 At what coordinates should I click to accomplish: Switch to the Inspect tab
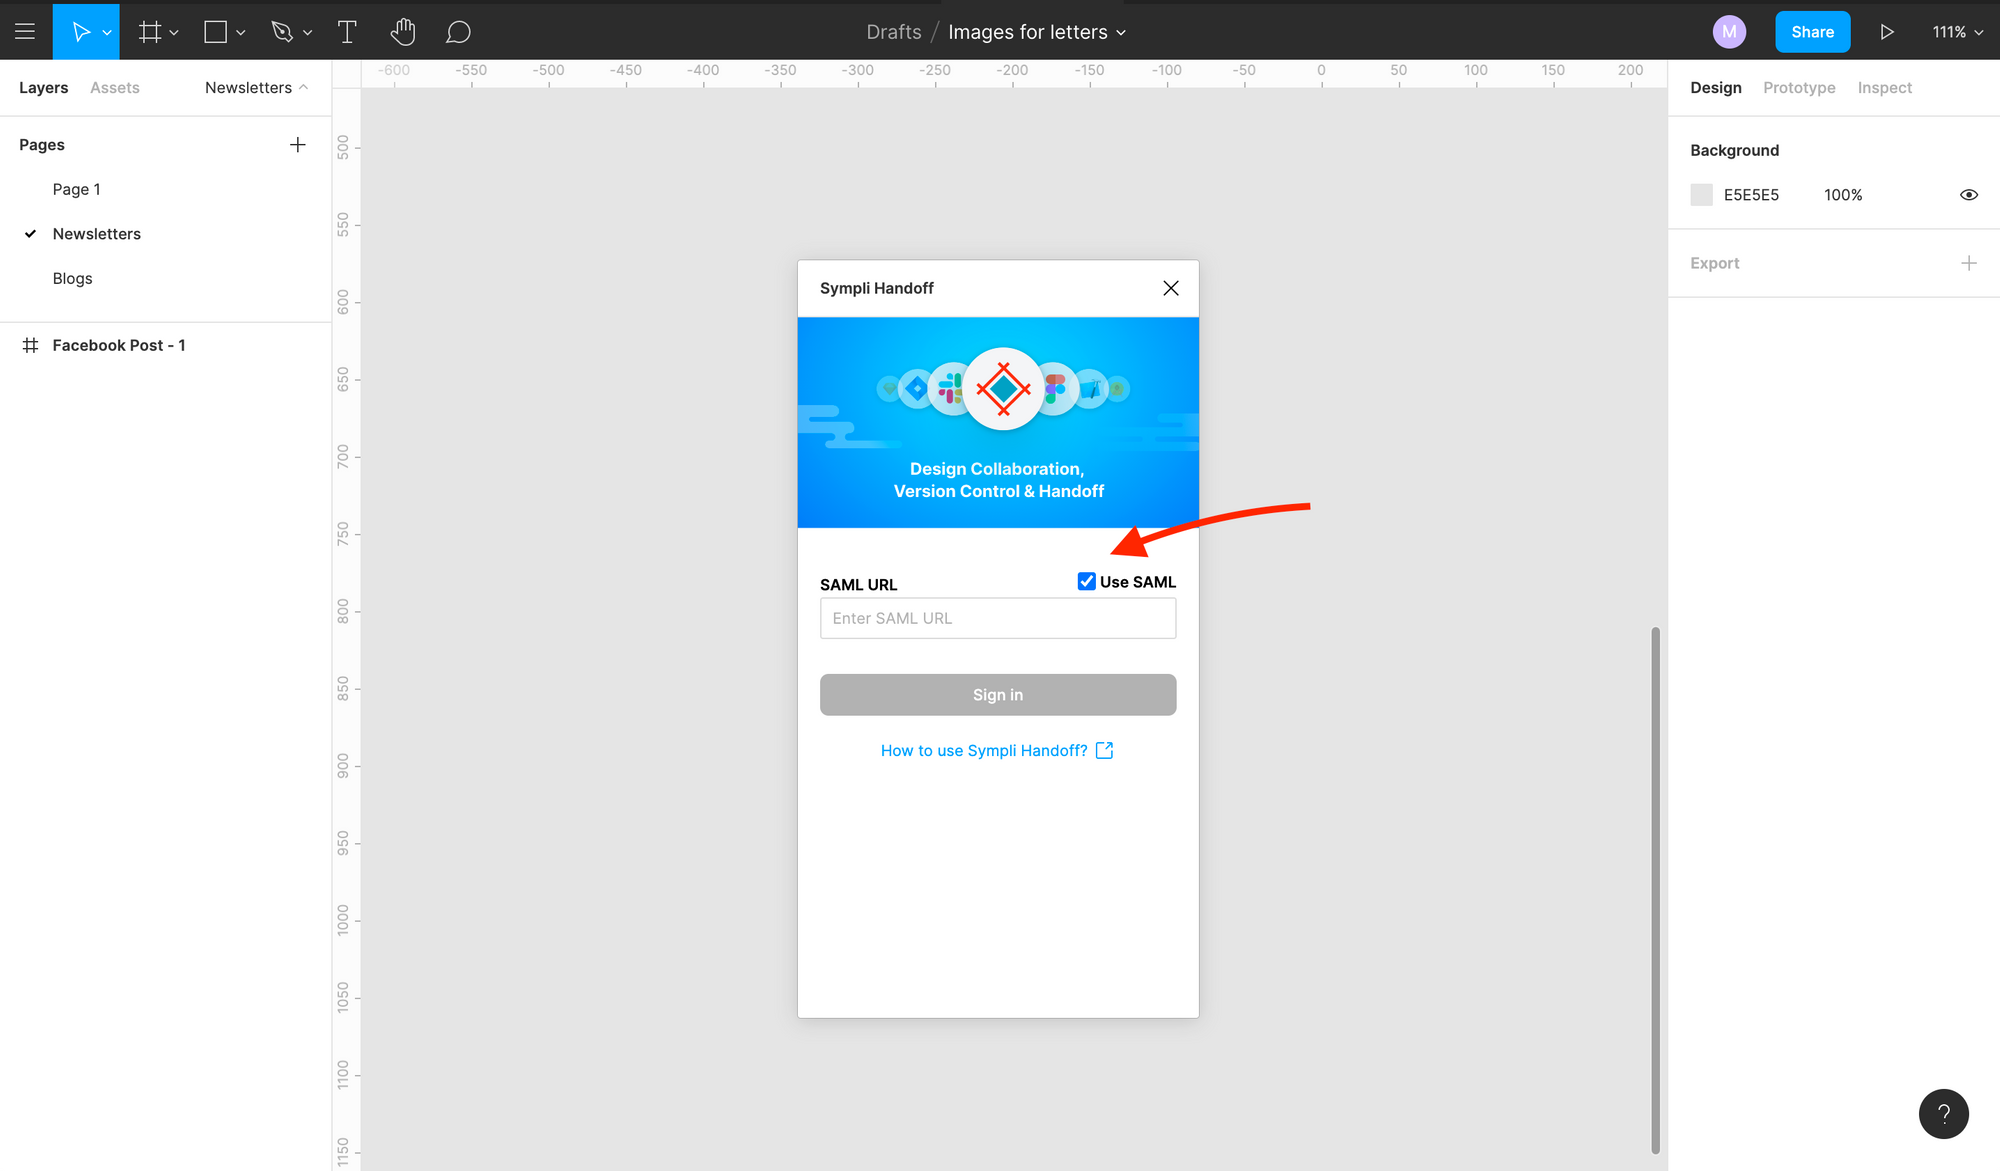pyautogui.click(x=1885, y=87)
